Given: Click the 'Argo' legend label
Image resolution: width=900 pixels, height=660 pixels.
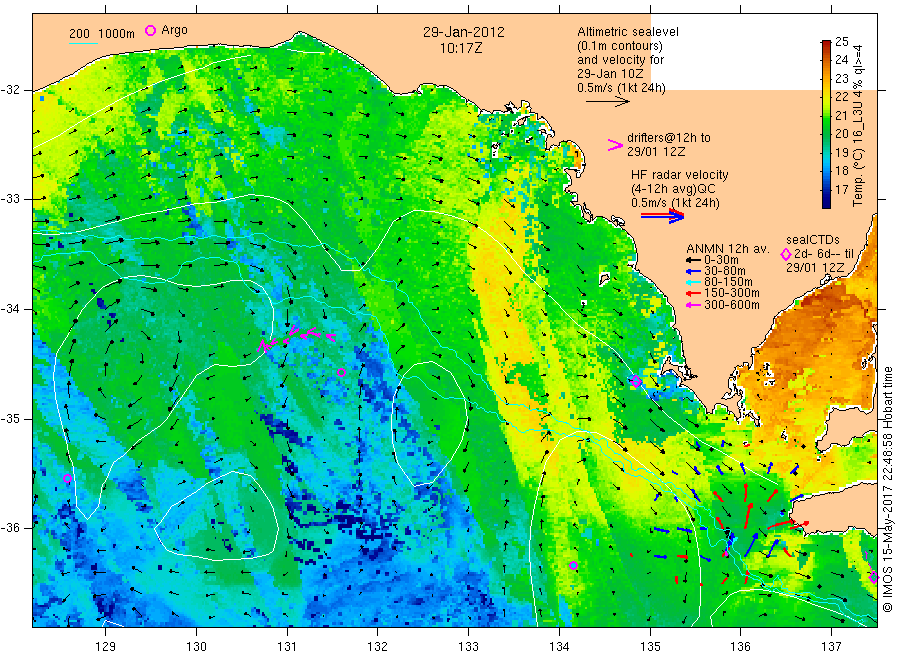Looking at the screenshot, I should (174, 30).
